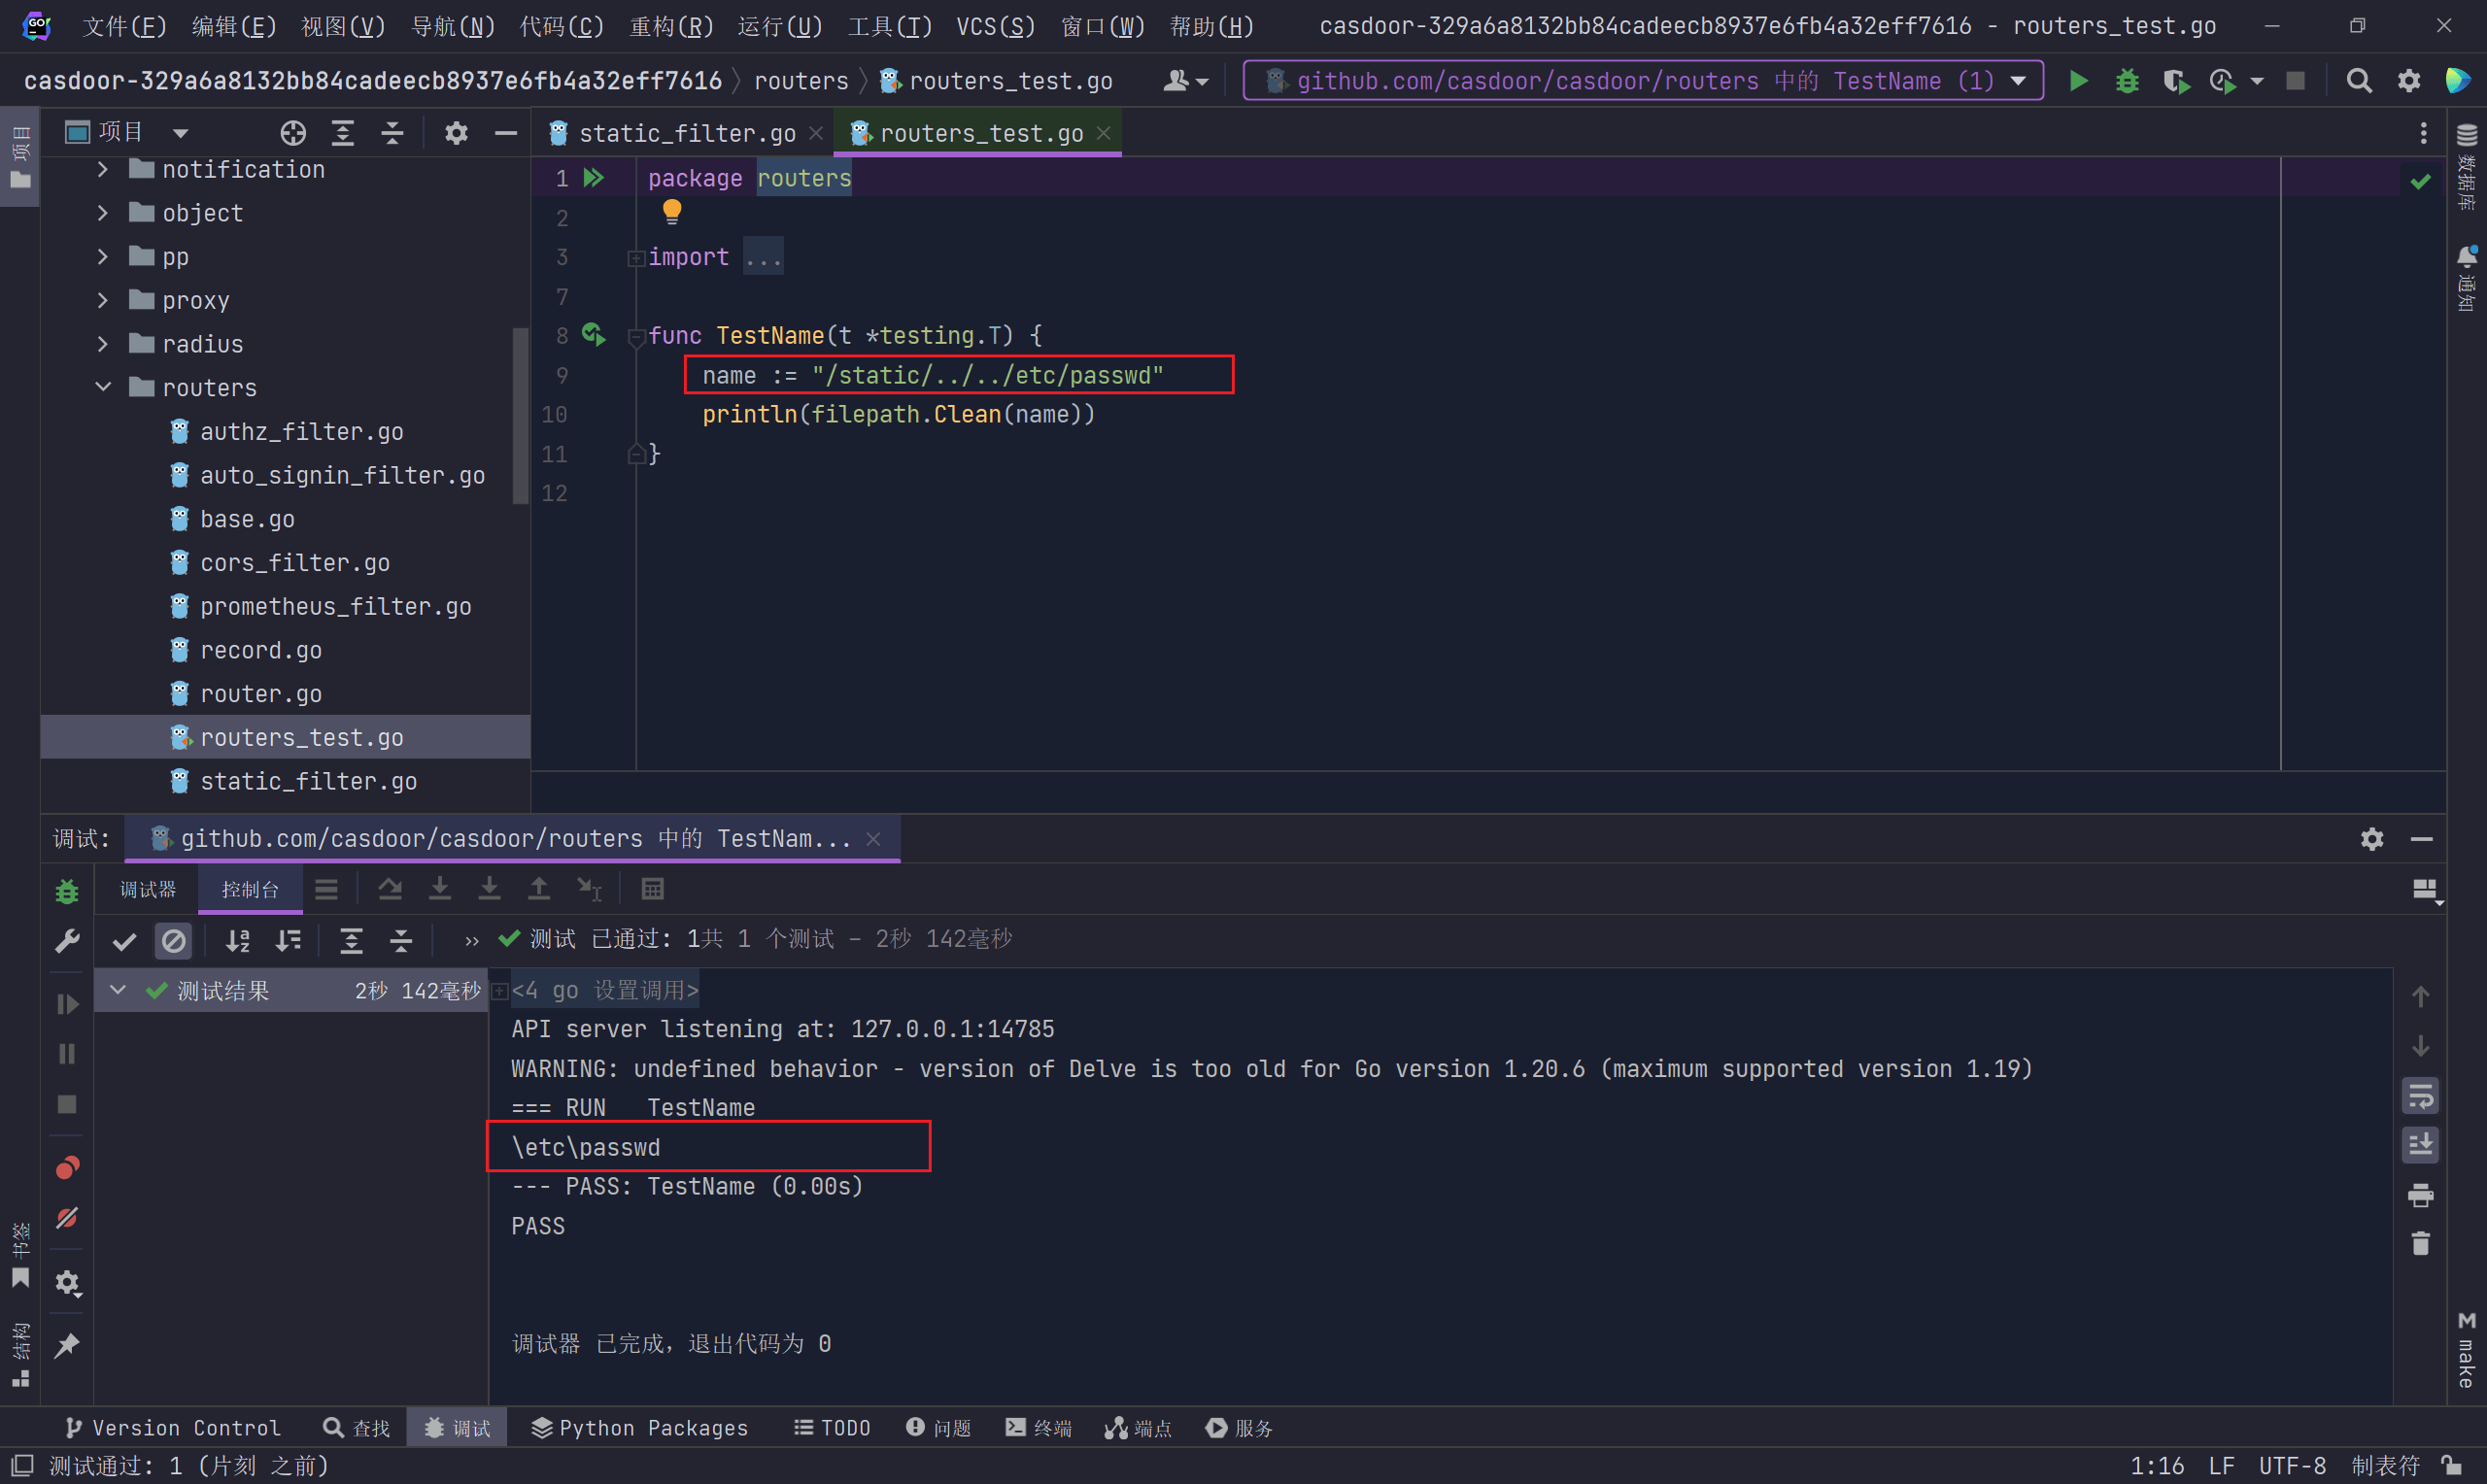
Task: Open the editor tabs more-options menu
Action: (x=2423, y=133)
